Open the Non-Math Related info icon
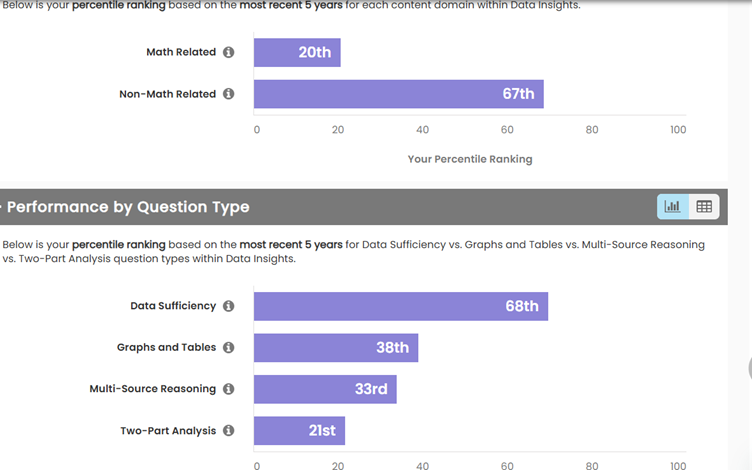The height and width of the screenshot is (470, 752). tap(228, 94)
